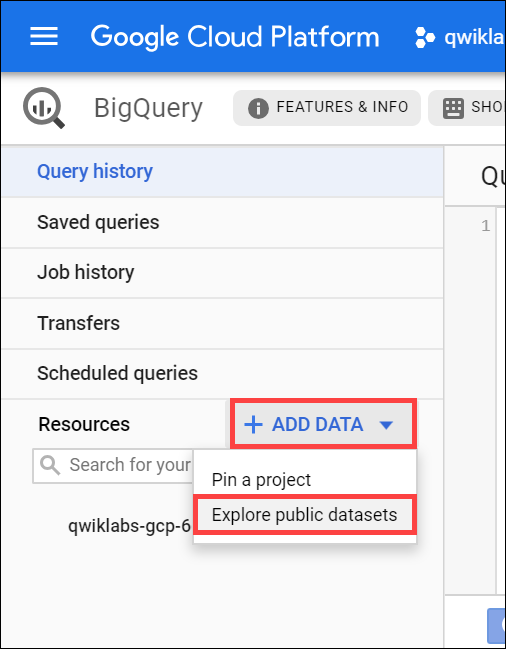Open the hamburger navigation menu
This screenshot has height=649, width=506.
coord(44,36)
